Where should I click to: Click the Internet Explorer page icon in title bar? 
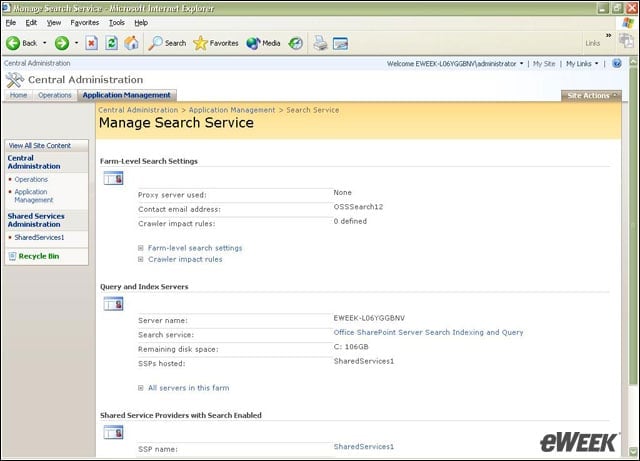tap(7, 8)
